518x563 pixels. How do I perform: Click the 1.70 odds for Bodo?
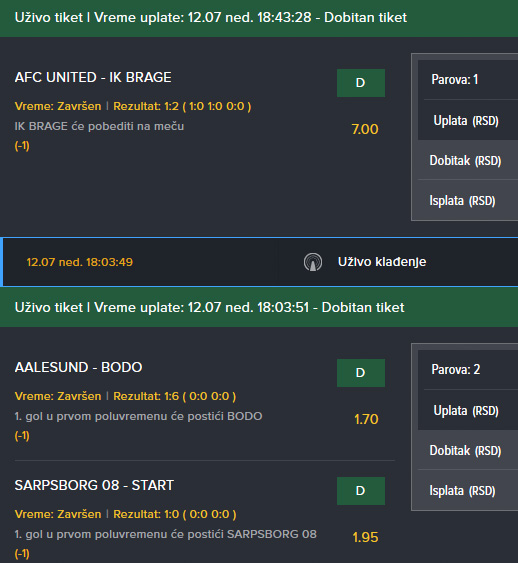[366, 419]
